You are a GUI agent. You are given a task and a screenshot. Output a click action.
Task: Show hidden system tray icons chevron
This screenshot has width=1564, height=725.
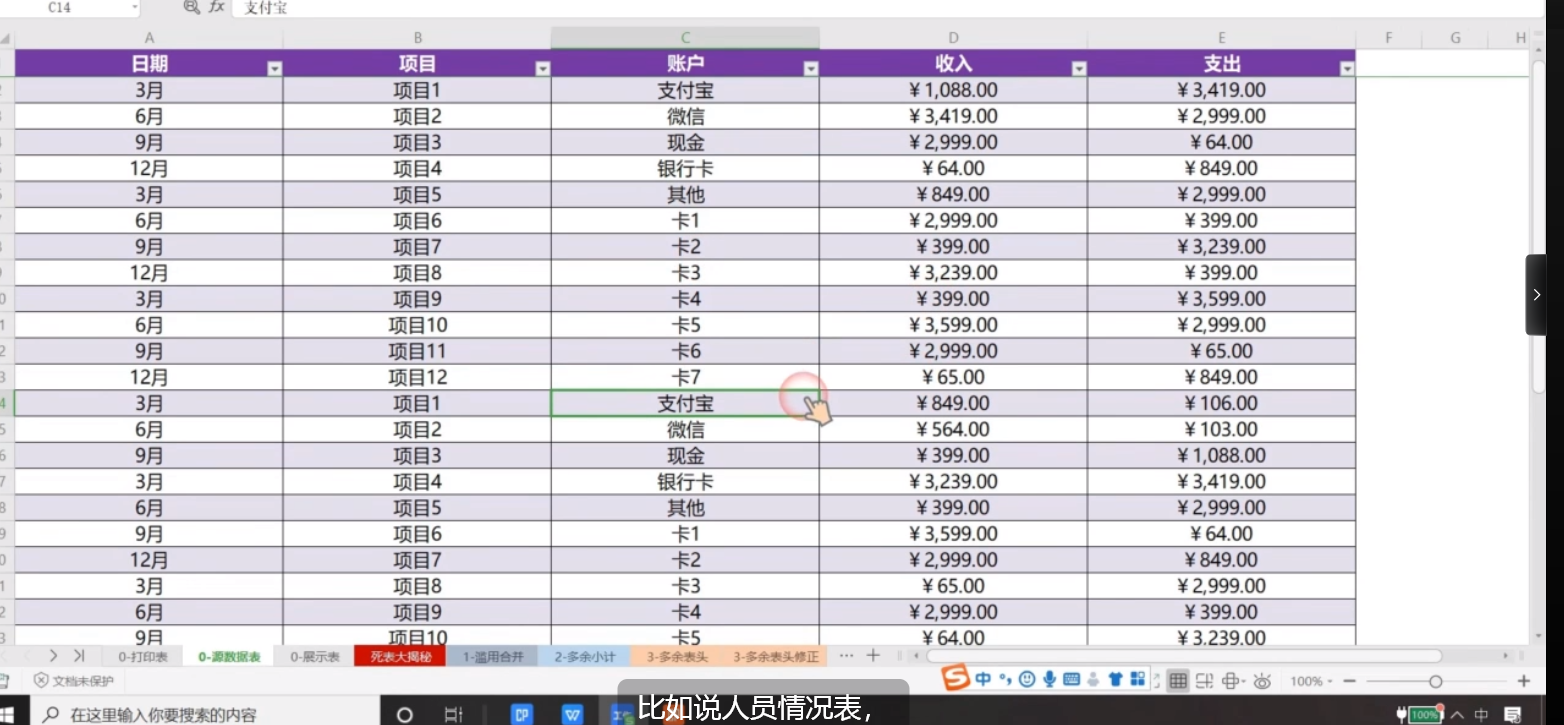(x=1457, y=715)
